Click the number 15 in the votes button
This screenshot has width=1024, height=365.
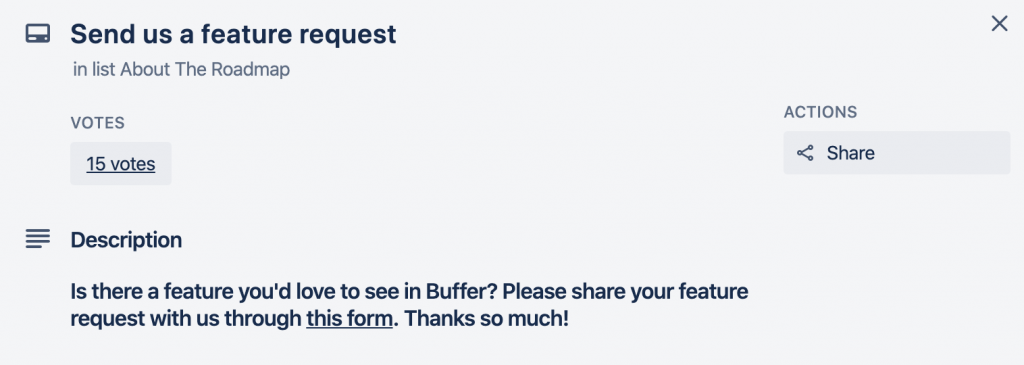pos(96,164)
